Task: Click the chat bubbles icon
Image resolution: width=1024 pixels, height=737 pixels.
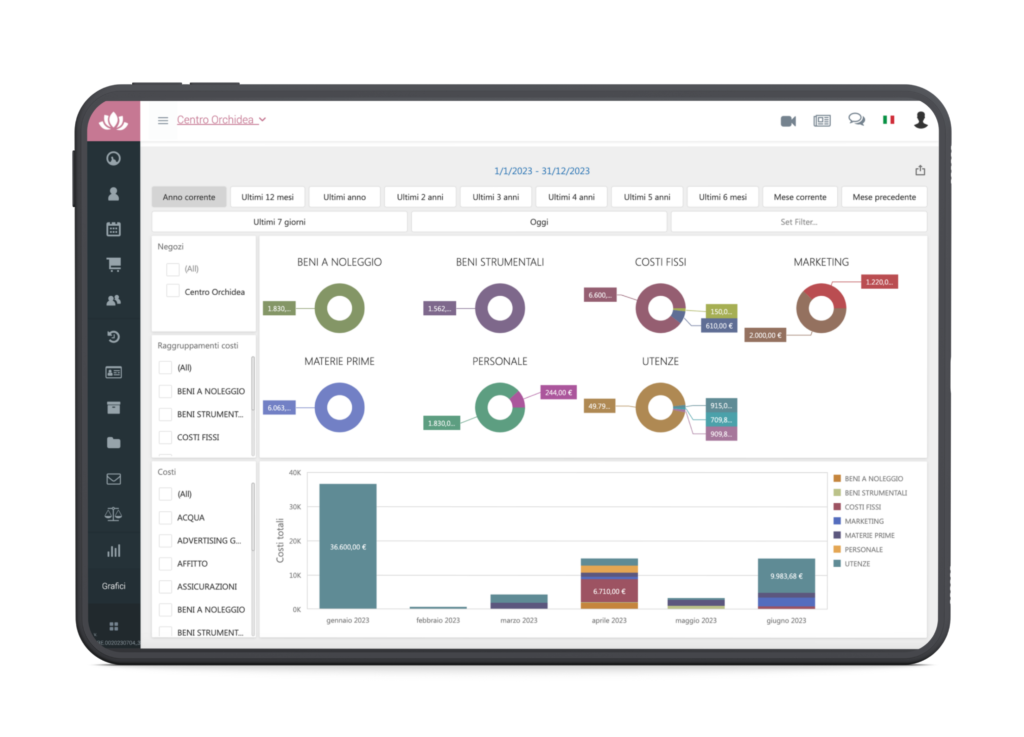Action: click(856, 120)
